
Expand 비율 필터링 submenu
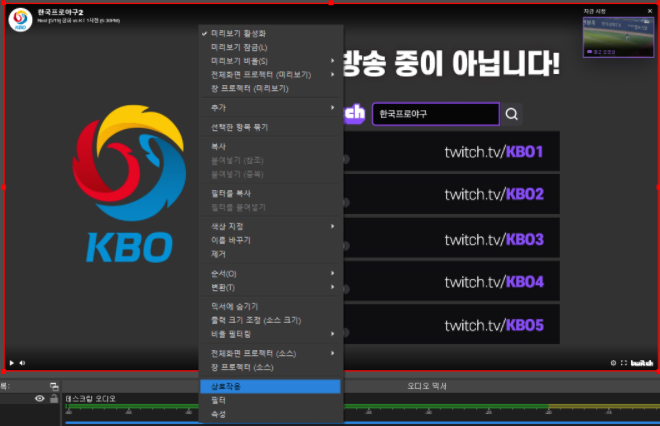click(x=270, y=334)
